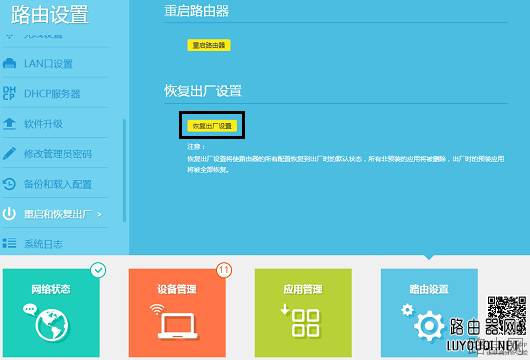
Task: Click the DHCP icon in the sidebar
Action: pyautogui.click(x=9, y=93)
